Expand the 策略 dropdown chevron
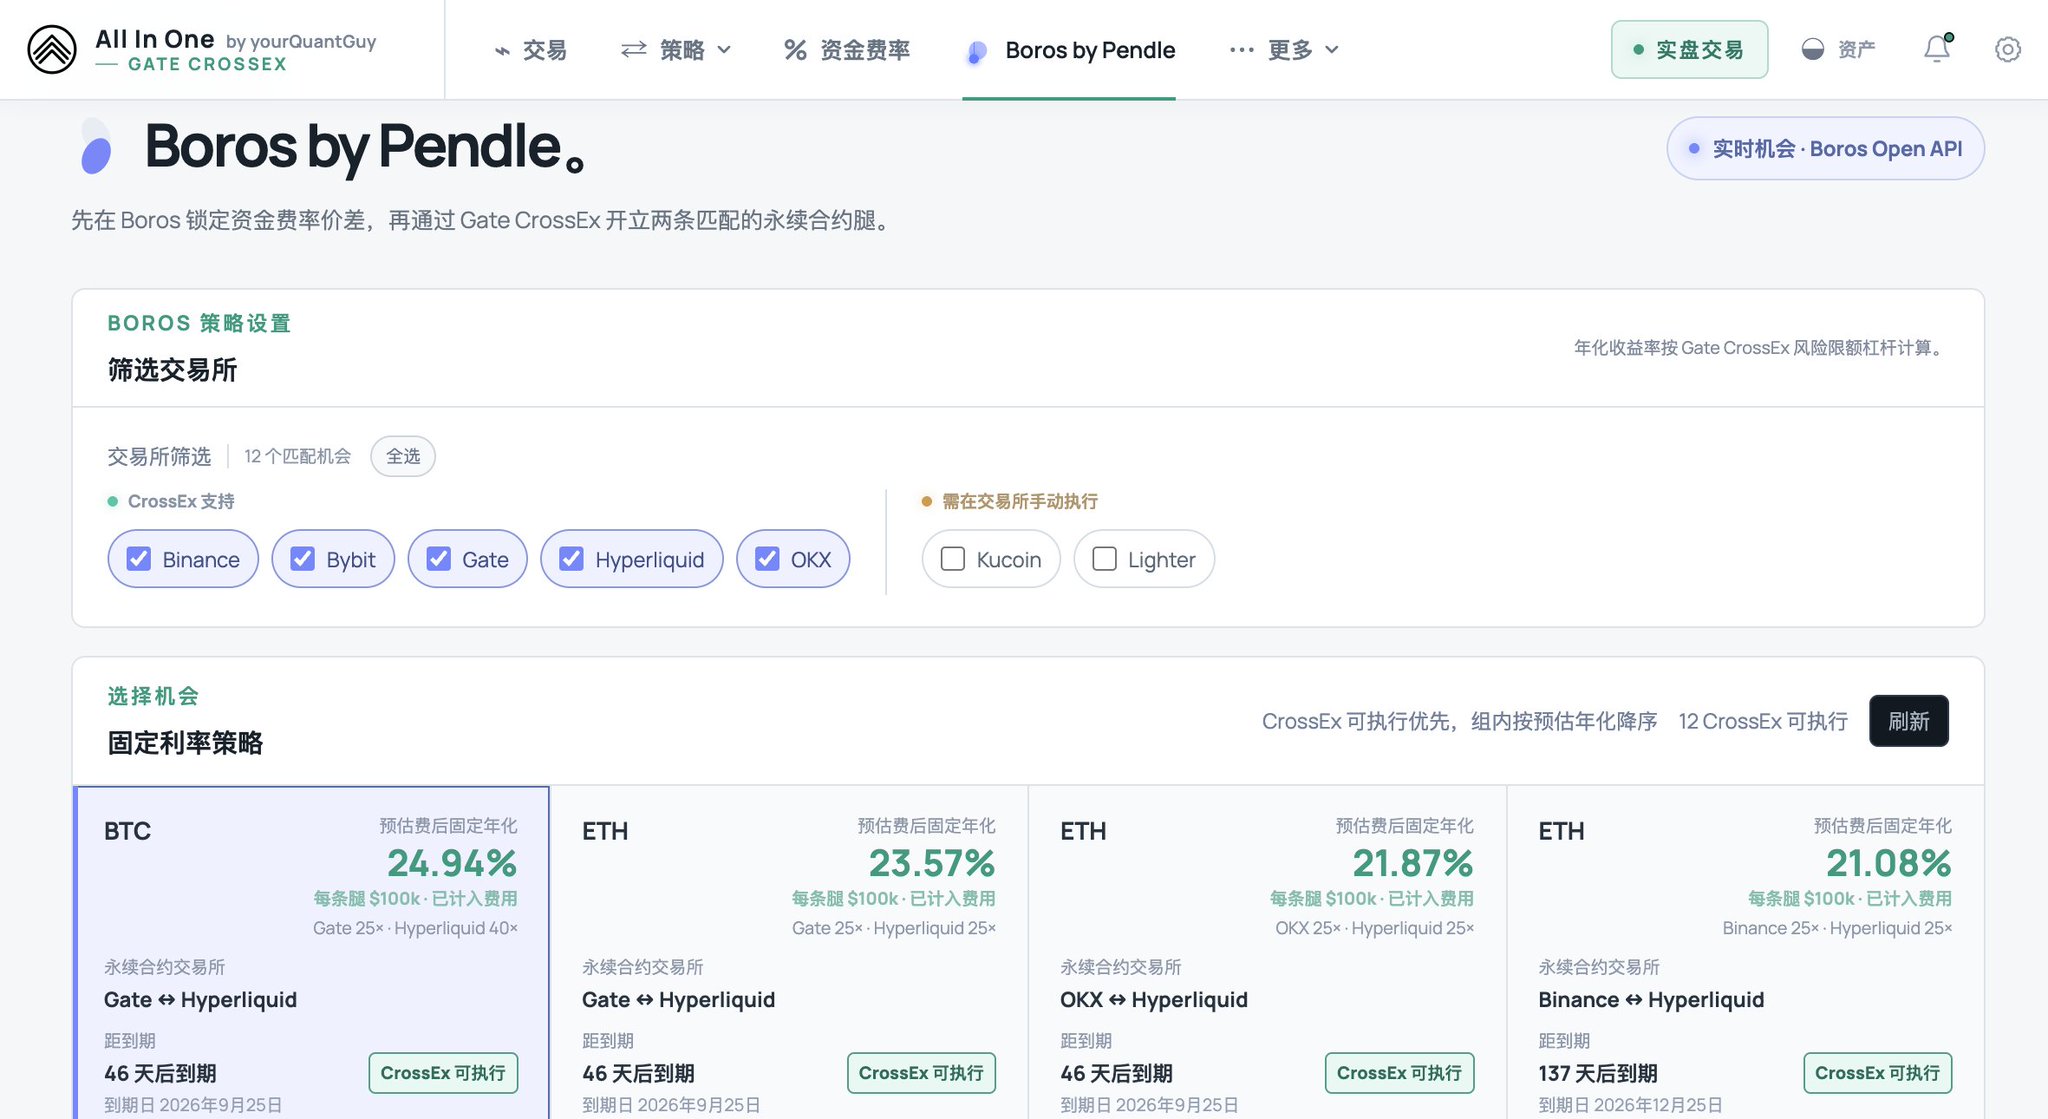2048x1119 pixels. coord(724,50)
